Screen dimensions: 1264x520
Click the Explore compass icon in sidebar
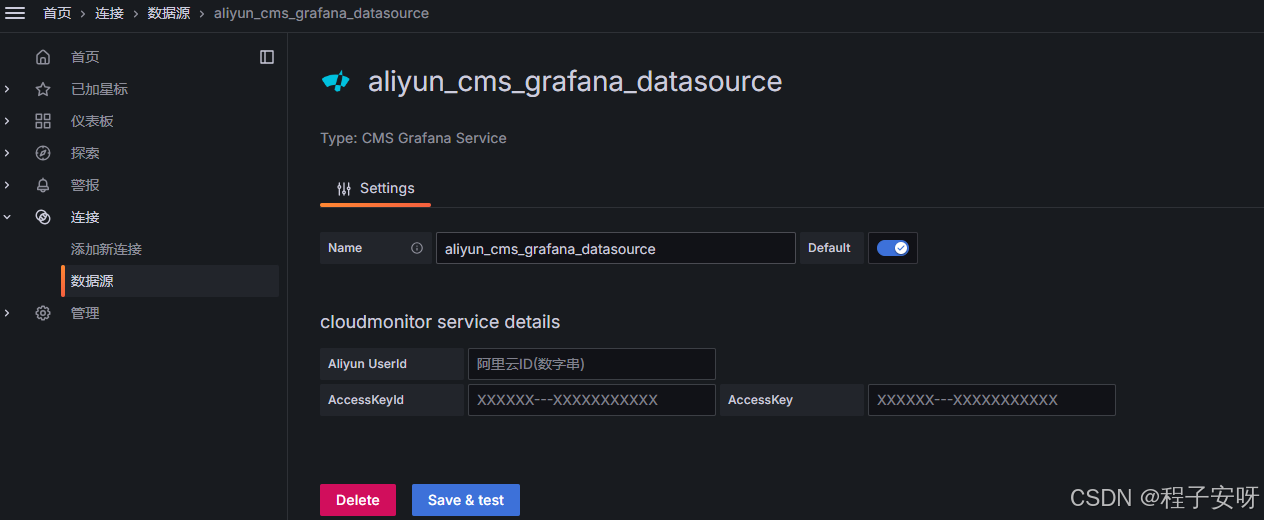tap(43, 153)
